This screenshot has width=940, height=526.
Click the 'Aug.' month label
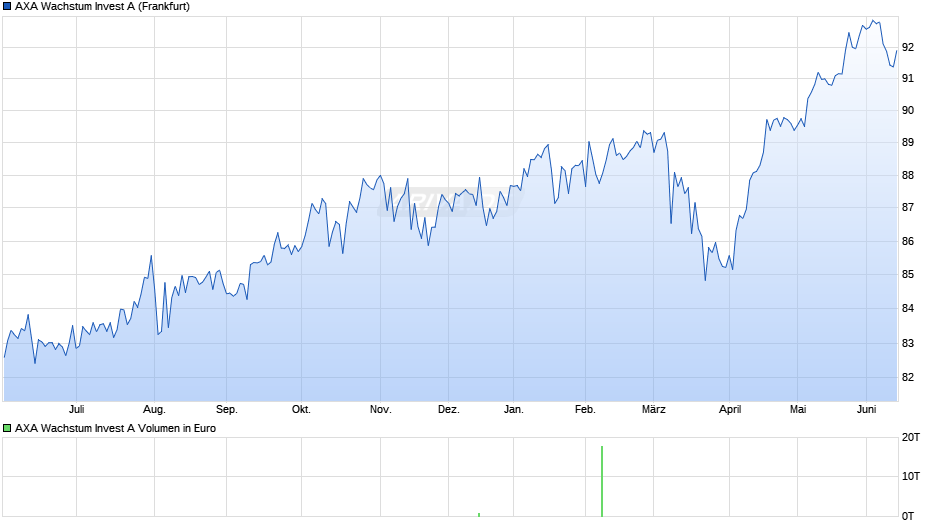point(154,410)
